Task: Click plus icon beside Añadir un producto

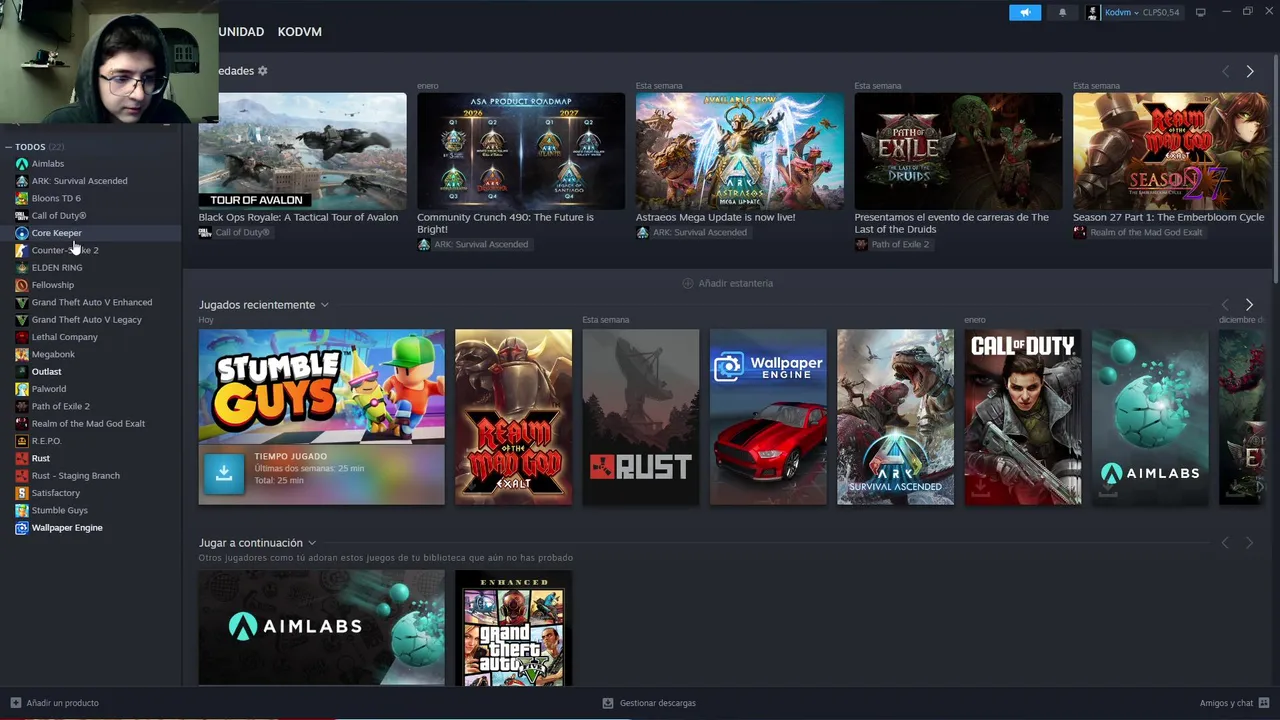Action: pos(15,703)
